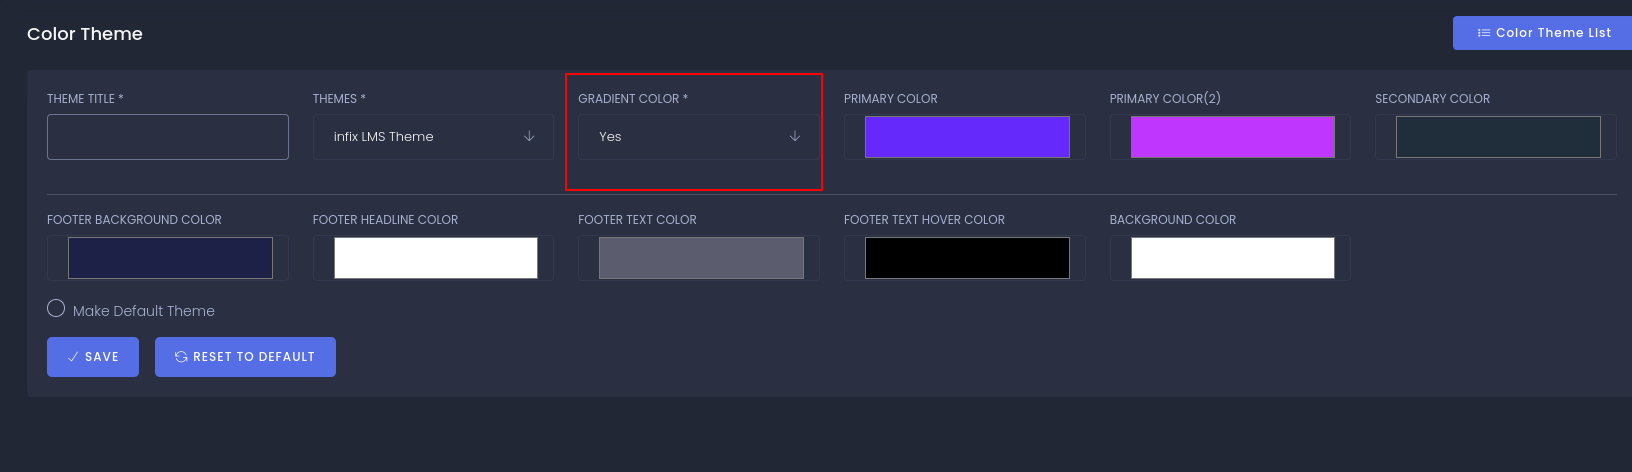Focus the Theme Title input field
Image resolution: width=1632 pixels, height=472 pixels.
pos(168,137)
